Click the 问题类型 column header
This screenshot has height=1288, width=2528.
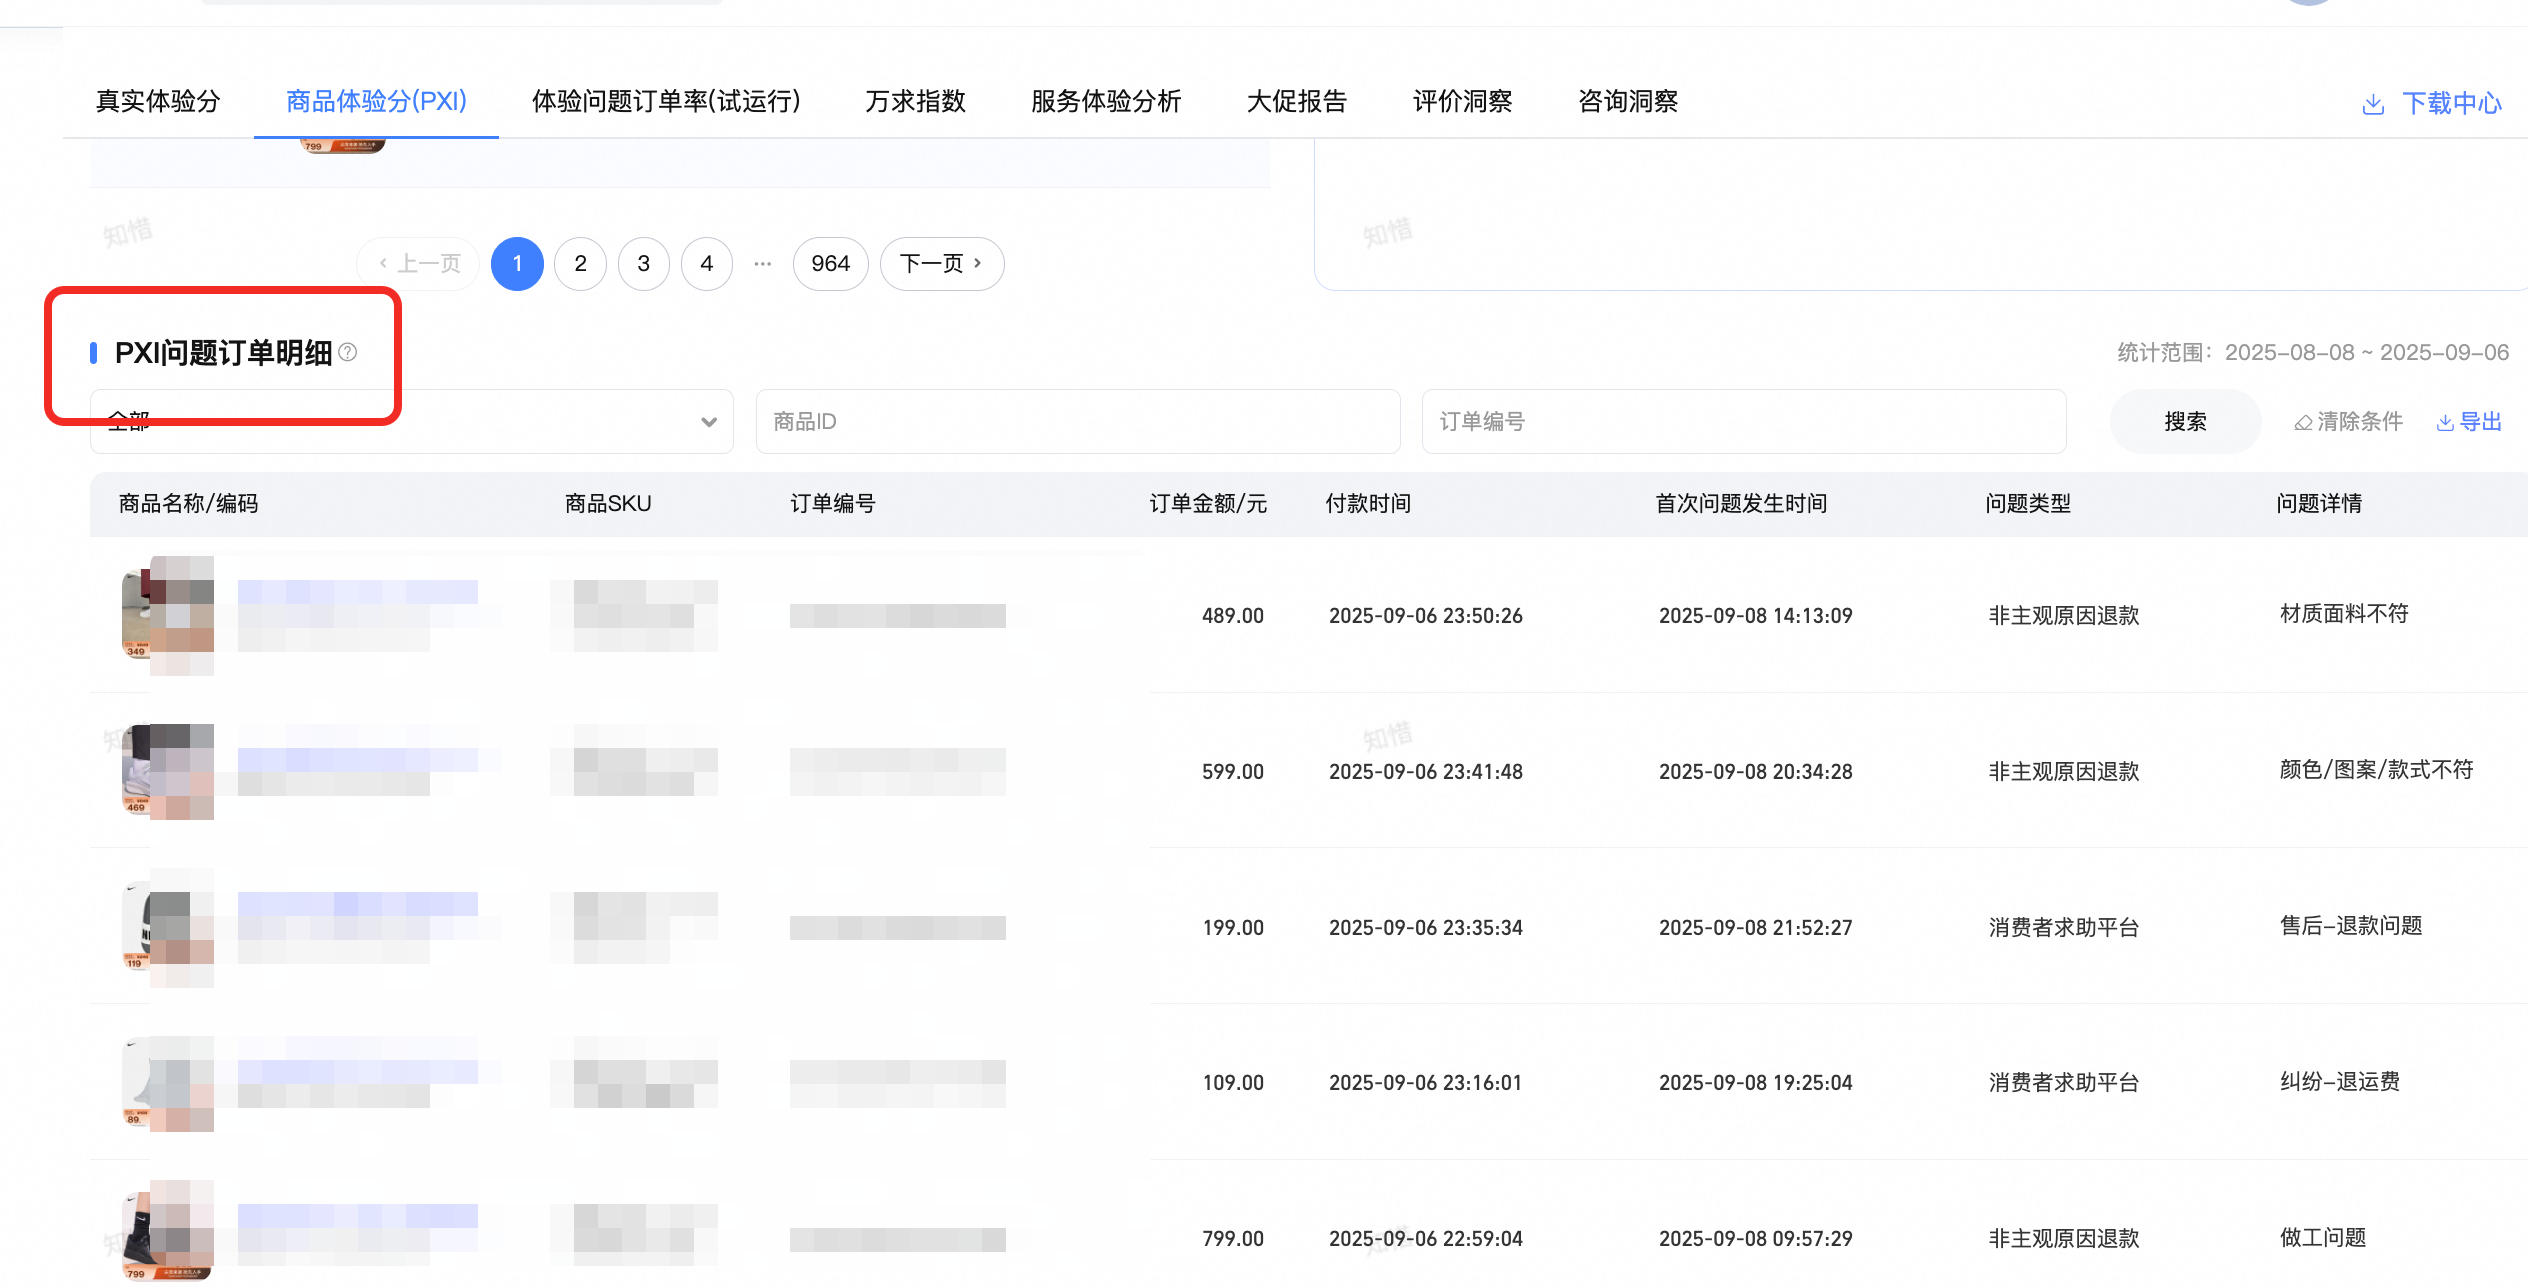coord(2028,503)
